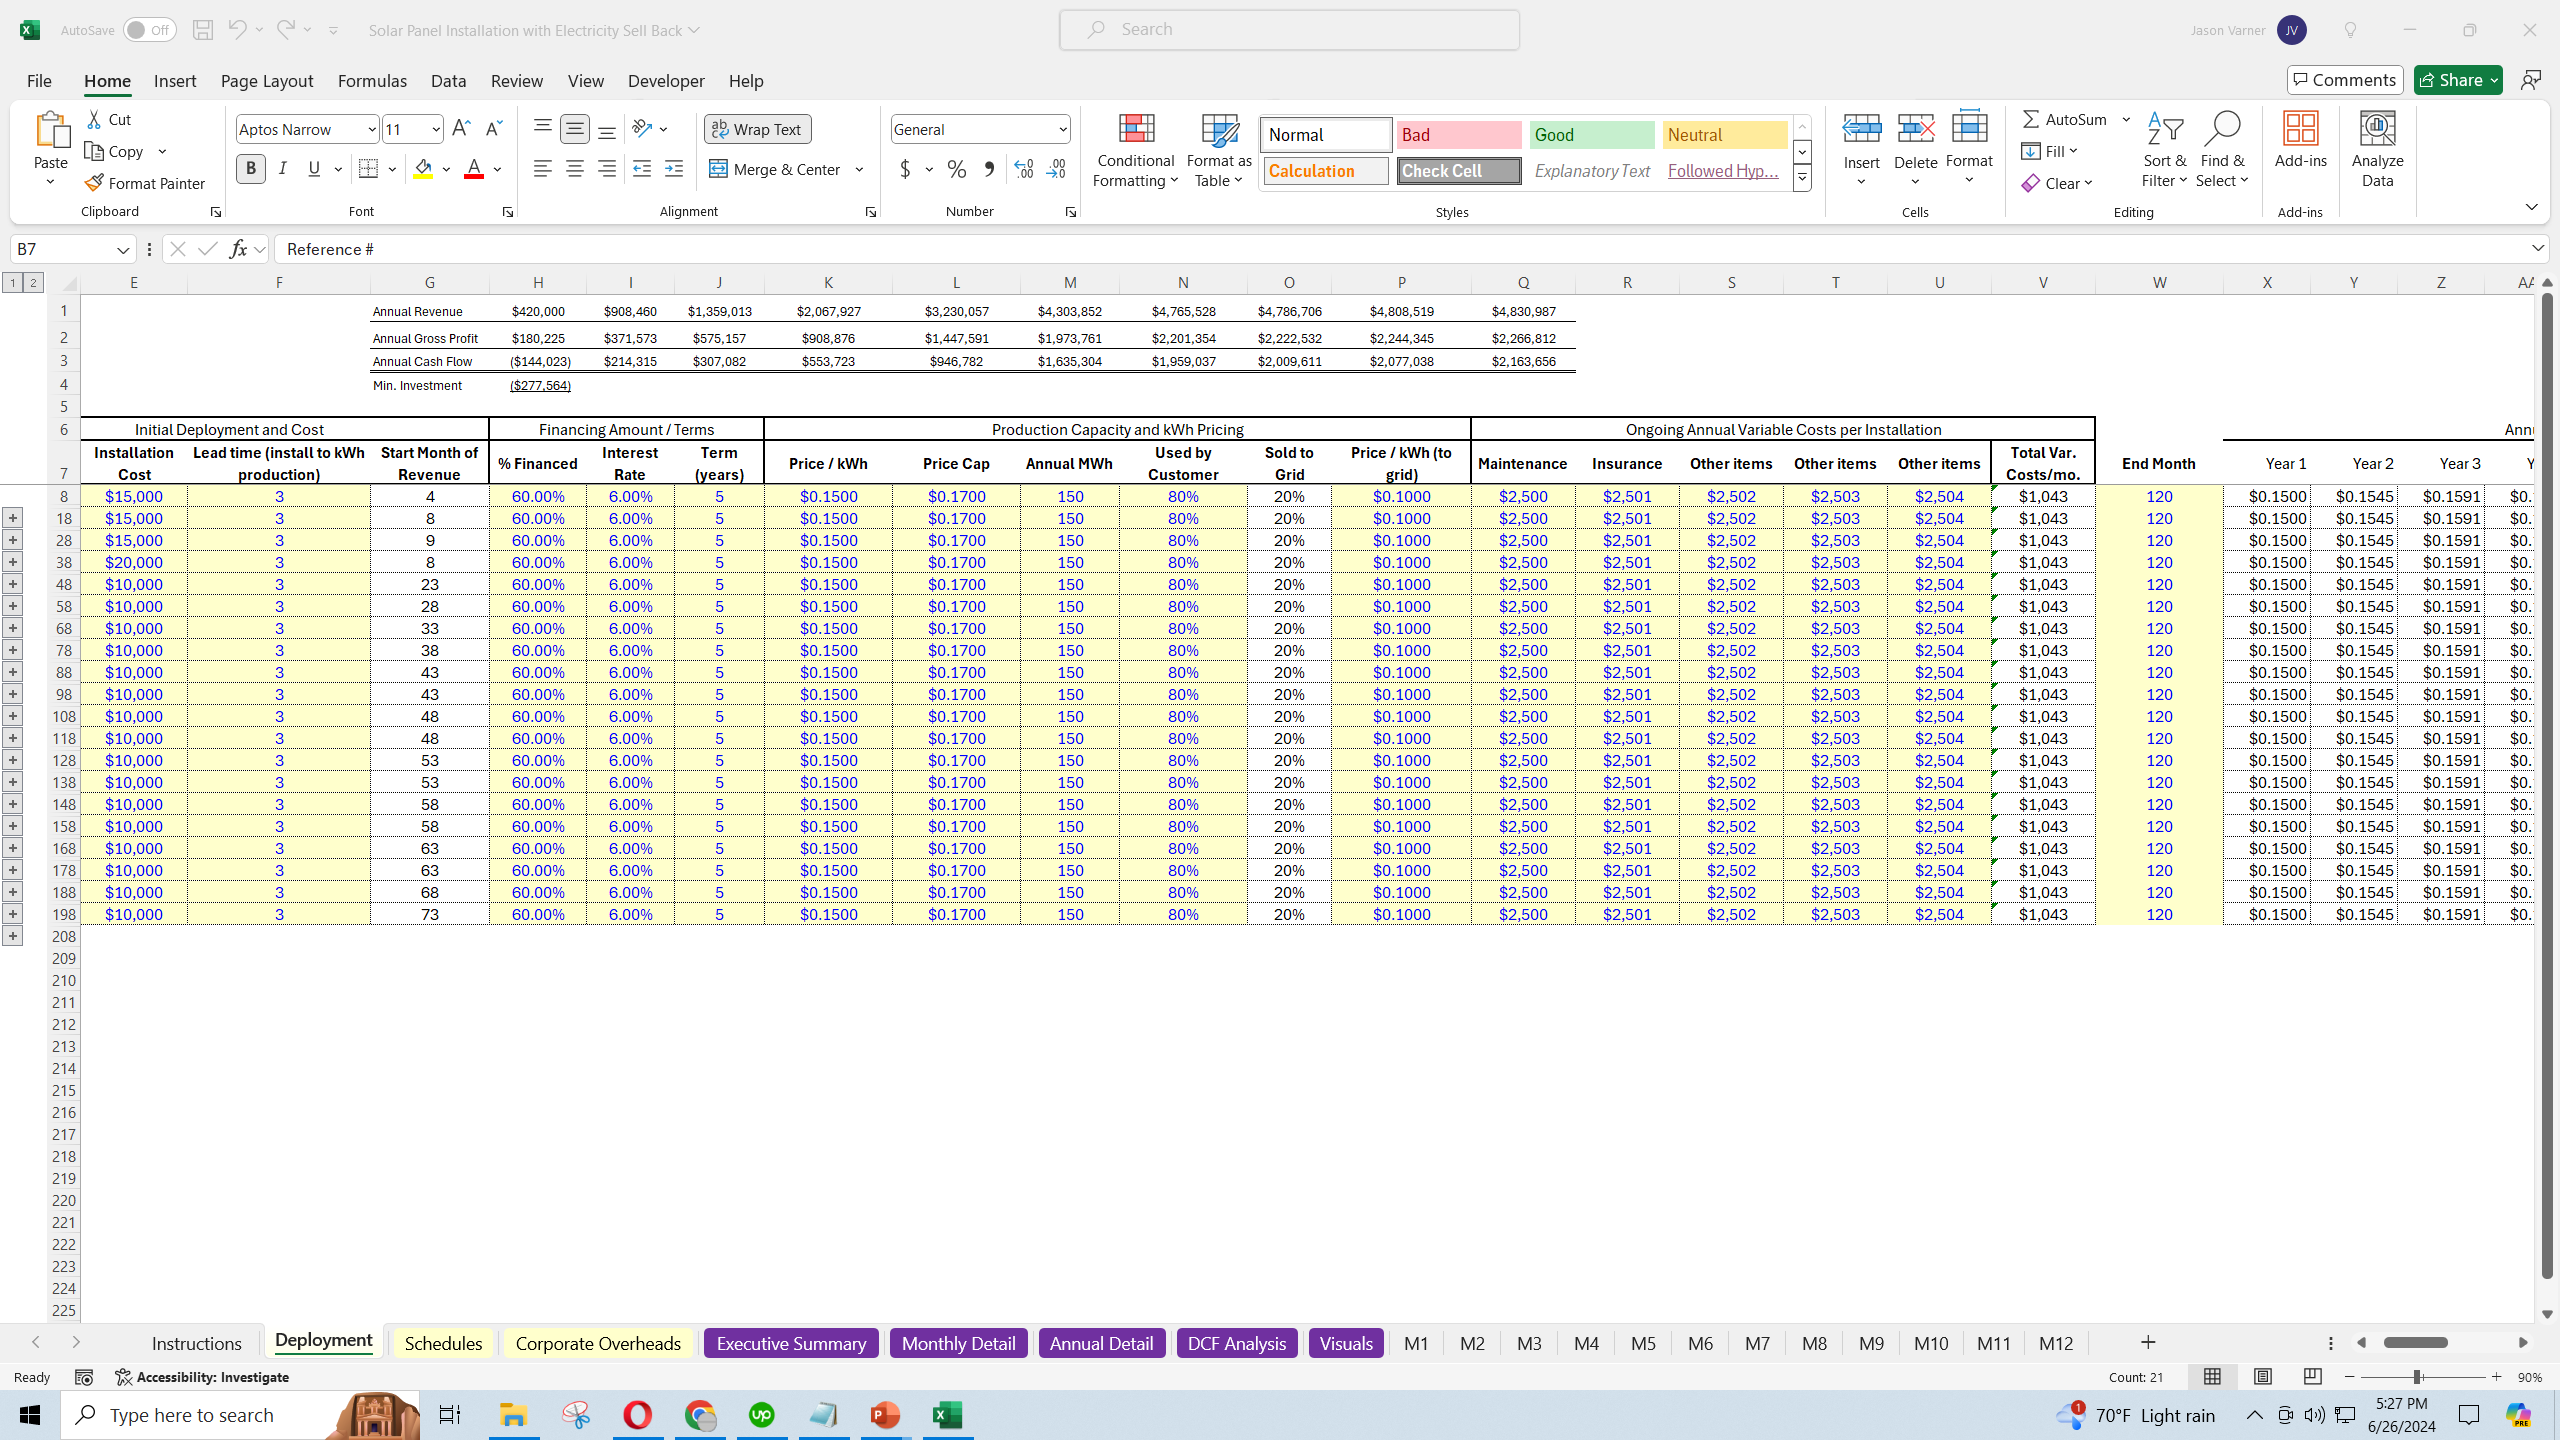Click the zoom slider handle
The height and width of the screenshot is (1440, 2560).
[x=2416, y=1377]
